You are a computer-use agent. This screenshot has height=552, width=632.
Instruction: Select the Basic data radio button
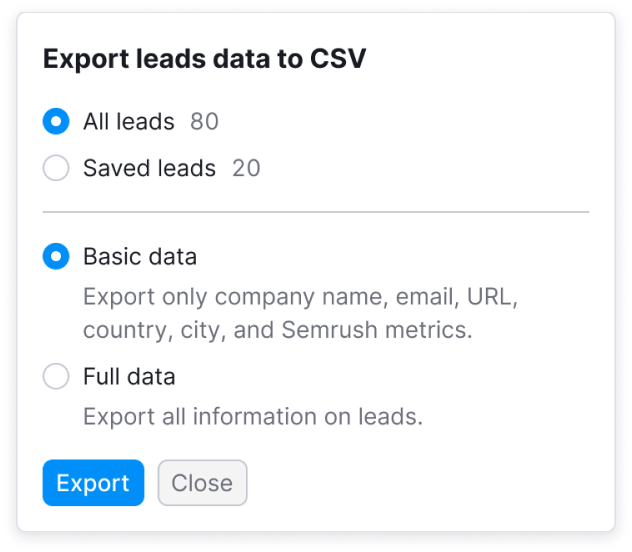pos(56,256)
